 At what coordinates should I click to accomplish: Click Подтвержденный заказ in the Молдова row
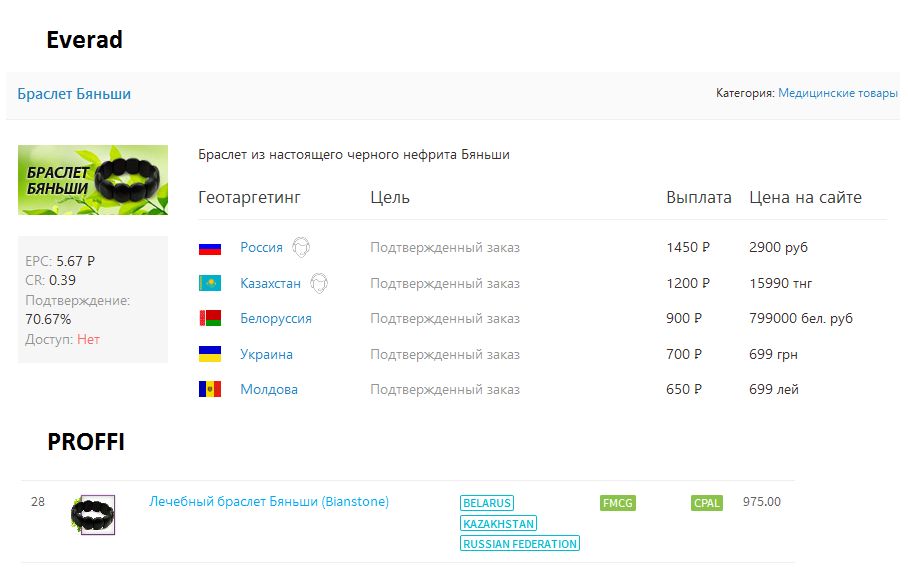[x=445, y=390]
